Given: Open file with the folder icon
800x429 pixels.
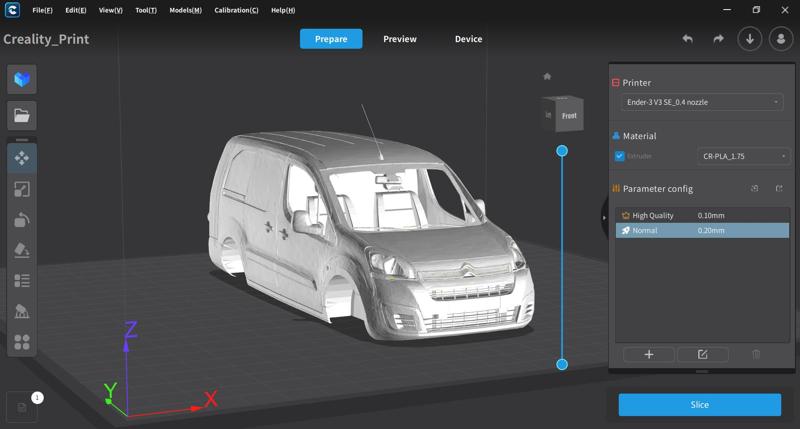Looking at the screenshot, I should [x=21, y=115].
